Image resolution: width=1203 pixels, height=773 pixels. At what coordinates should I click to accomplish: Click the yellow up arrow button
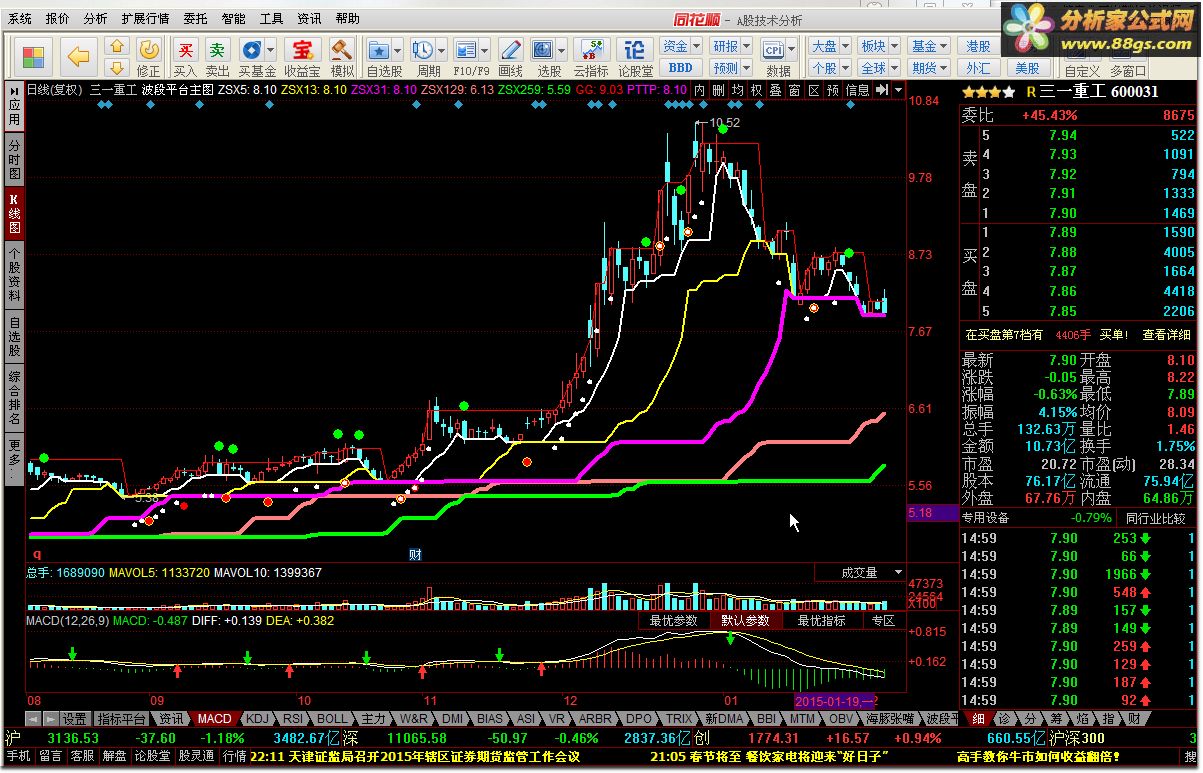[x=117, y=46]
